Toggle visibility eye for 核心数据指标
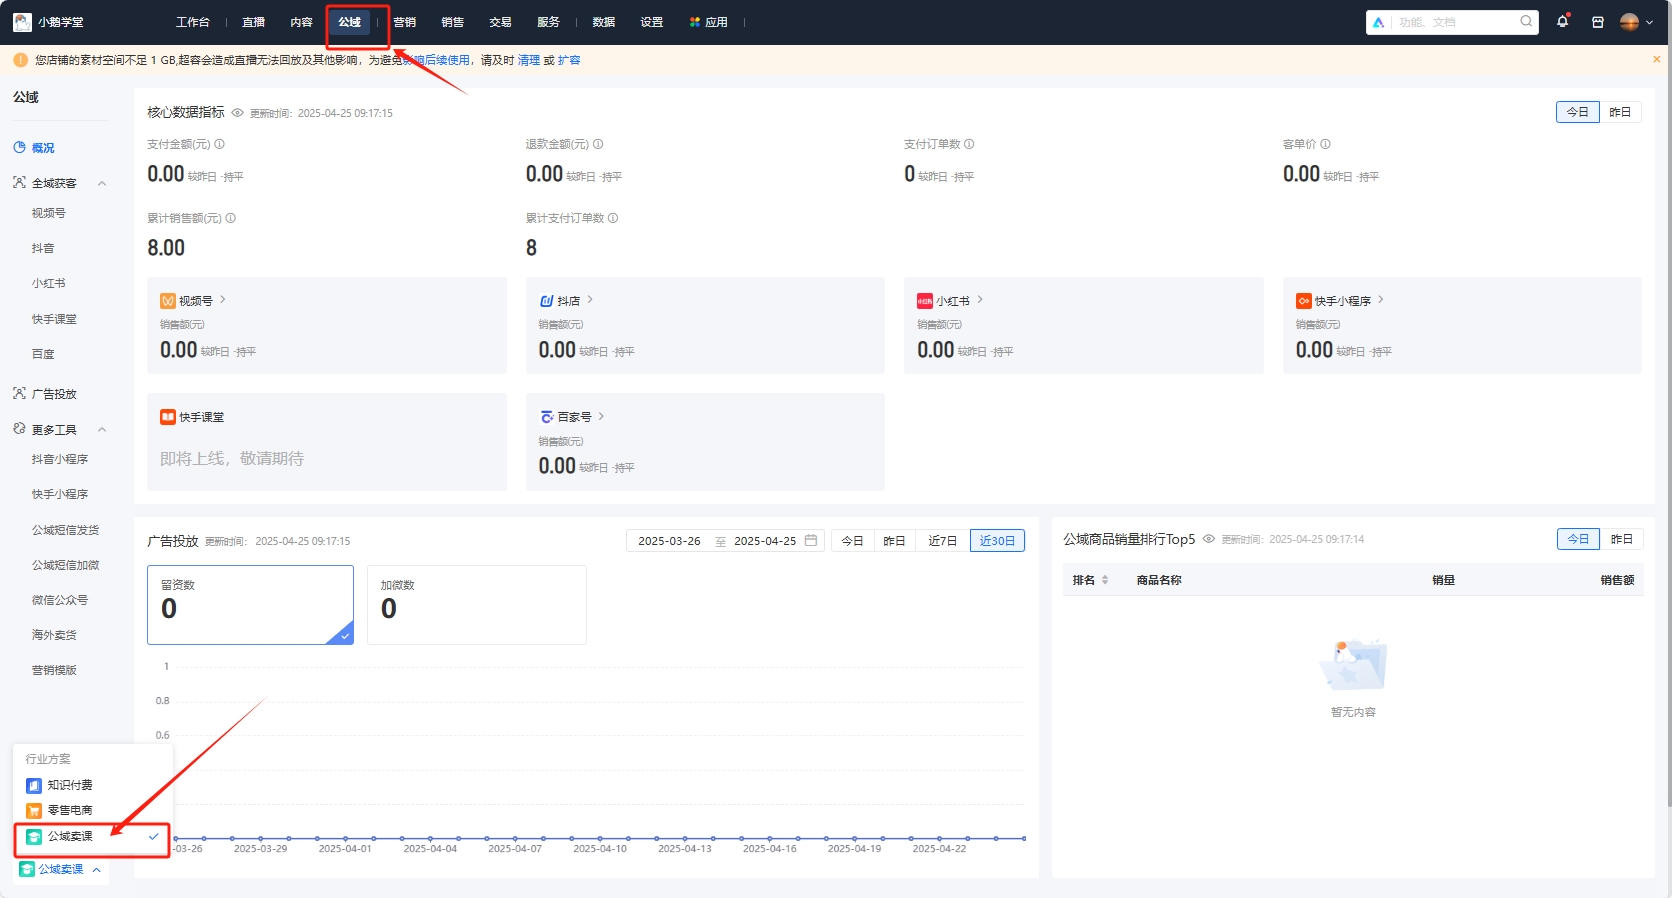Viewport: 1672px width, 898px height. click(238, 113)
